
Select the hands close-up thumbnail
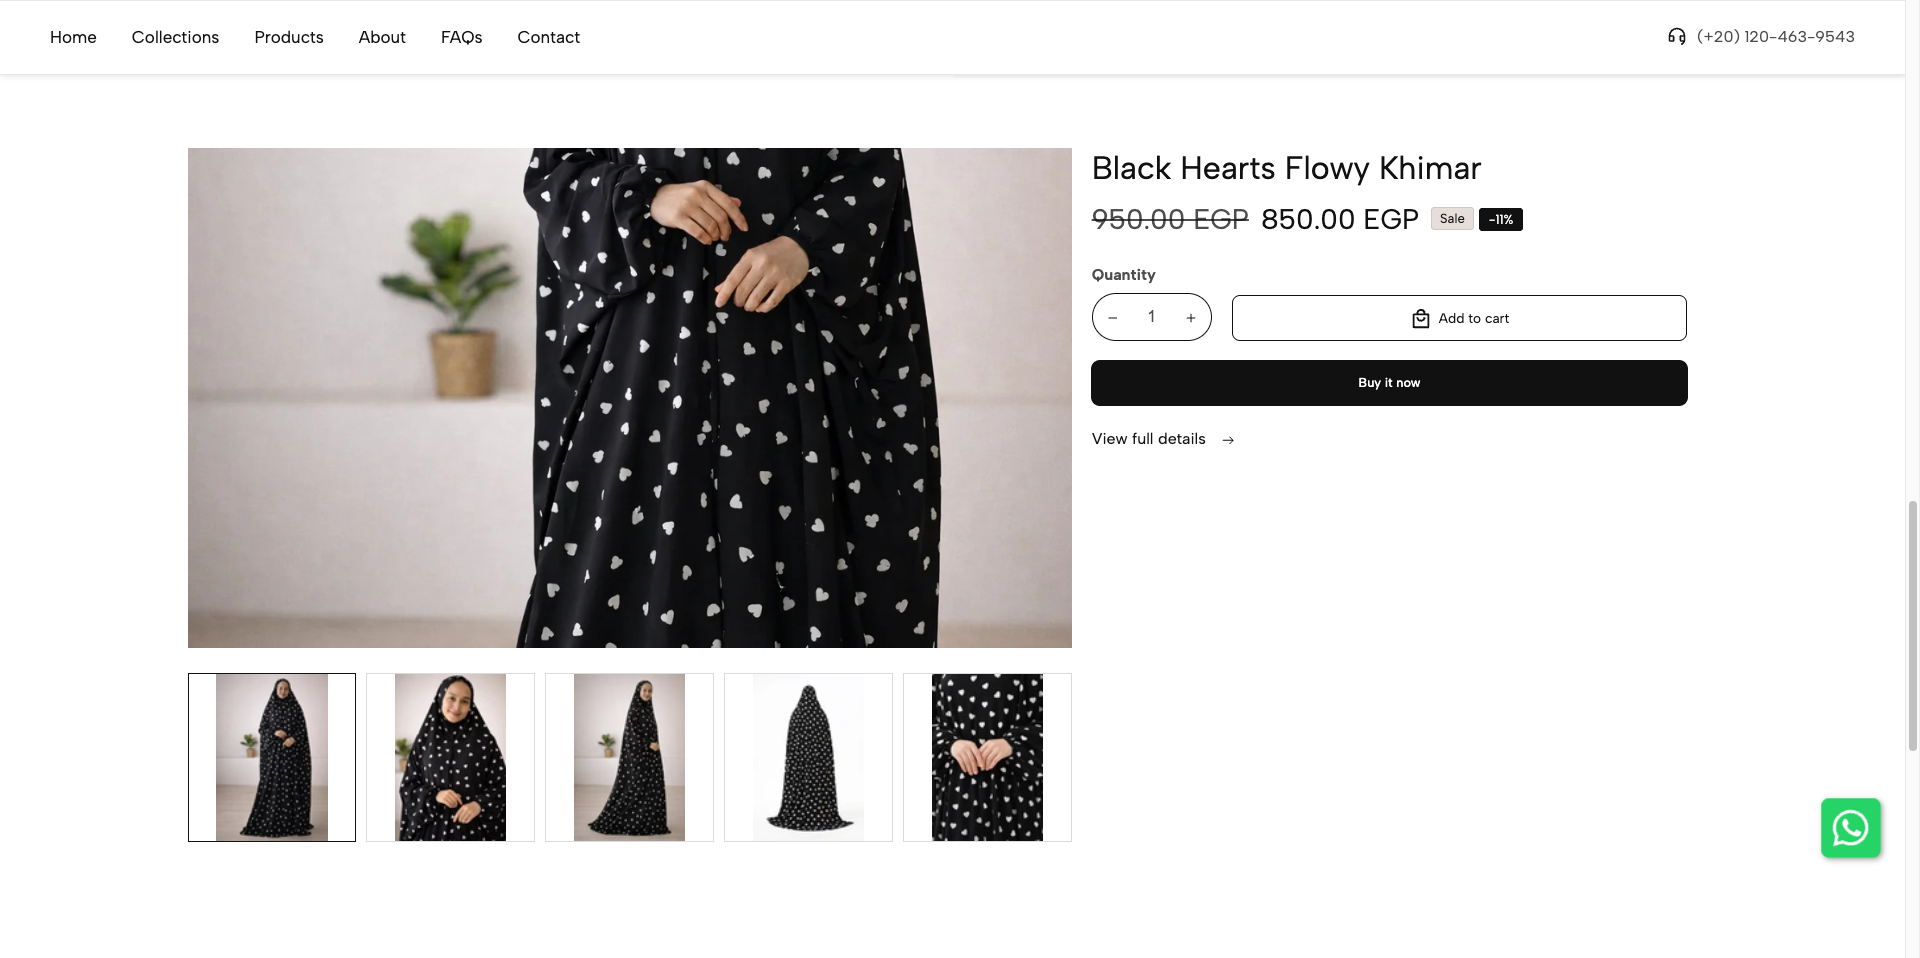pyautogui.click(x=987, y=757)
